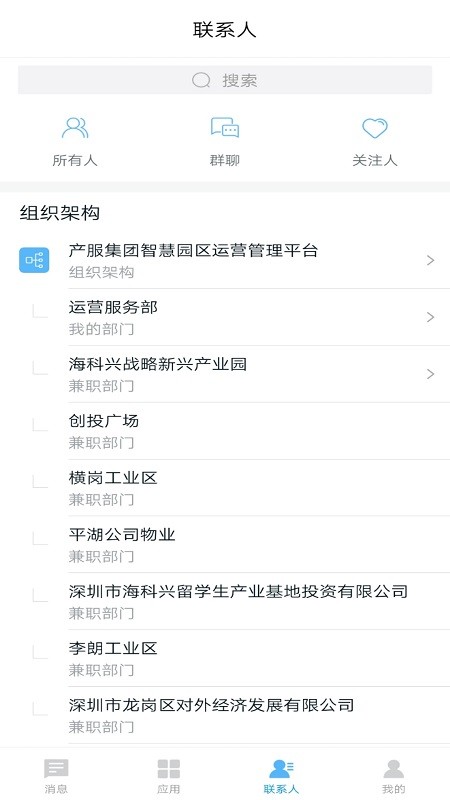The image size is (450, 800).
Task: Open the 我的 profile icon
Action: point(393,768)
